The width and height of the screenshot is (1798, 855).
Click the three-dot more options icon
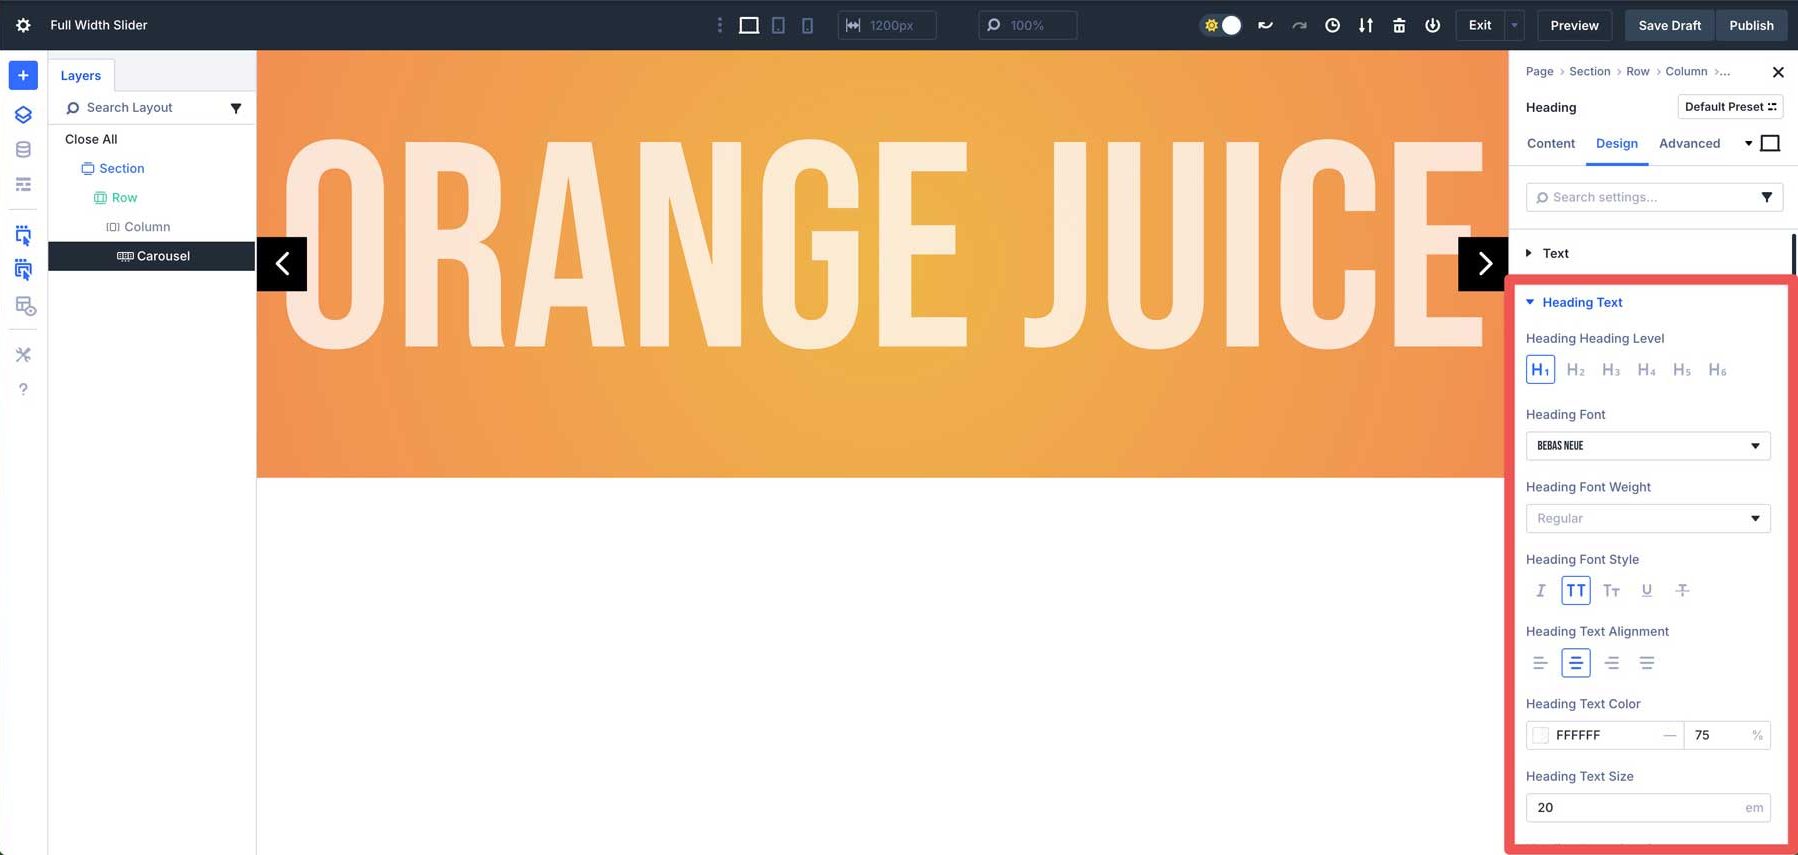click(x=719, y=25)
